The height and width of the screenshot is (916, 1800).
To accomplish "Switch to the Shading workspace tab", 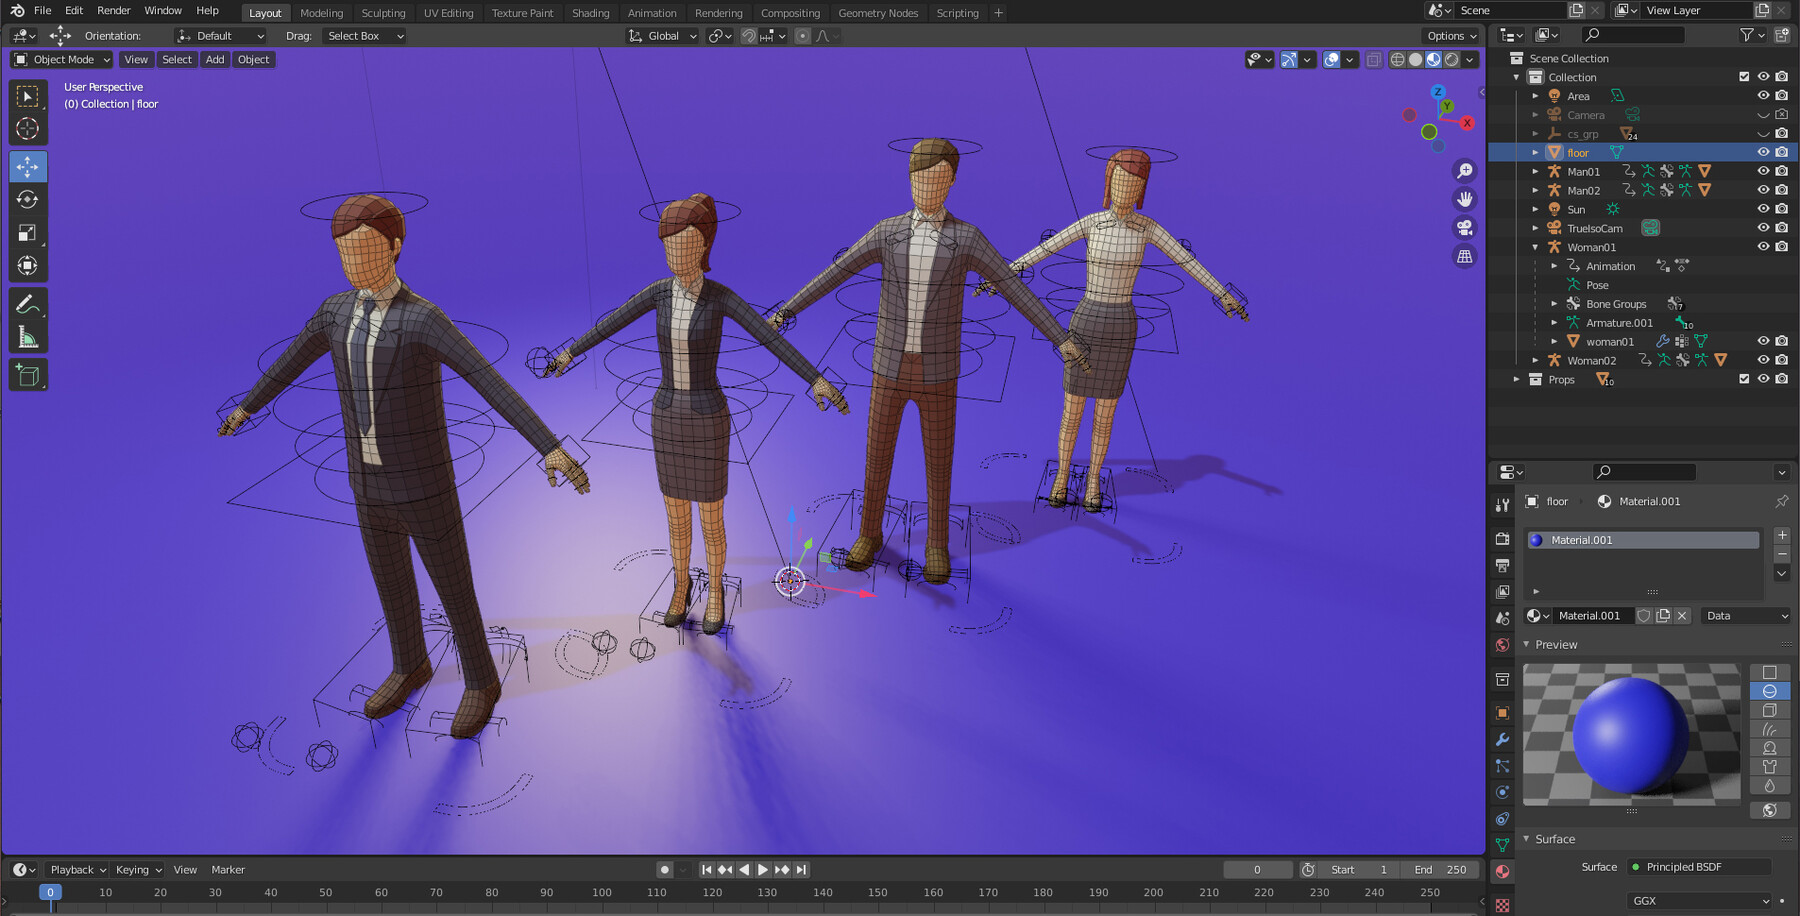I will (590, 13).
